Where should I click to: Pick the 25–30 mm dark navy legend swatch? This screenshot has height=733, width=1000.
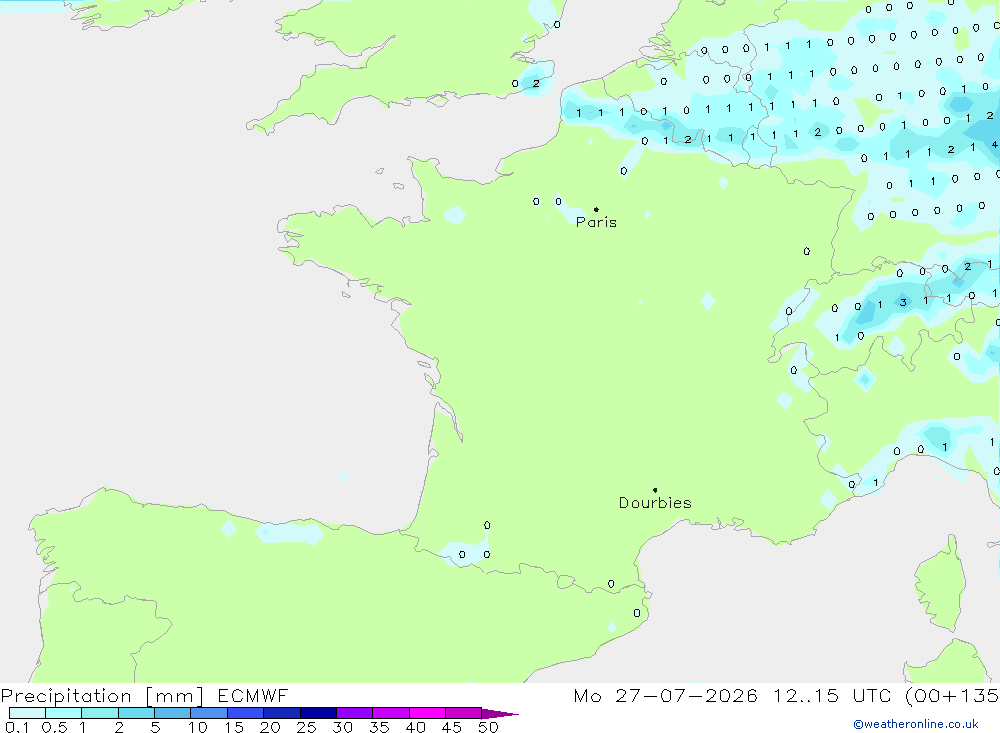point(318,713)
